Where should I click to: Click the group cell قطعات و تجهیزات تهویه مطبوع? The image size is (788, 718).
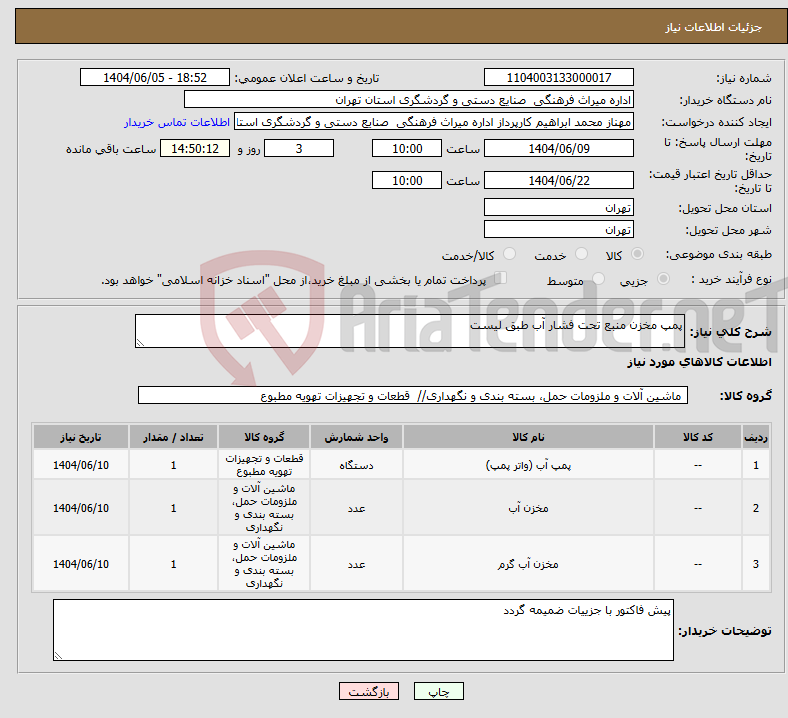(x=264, y=465)
